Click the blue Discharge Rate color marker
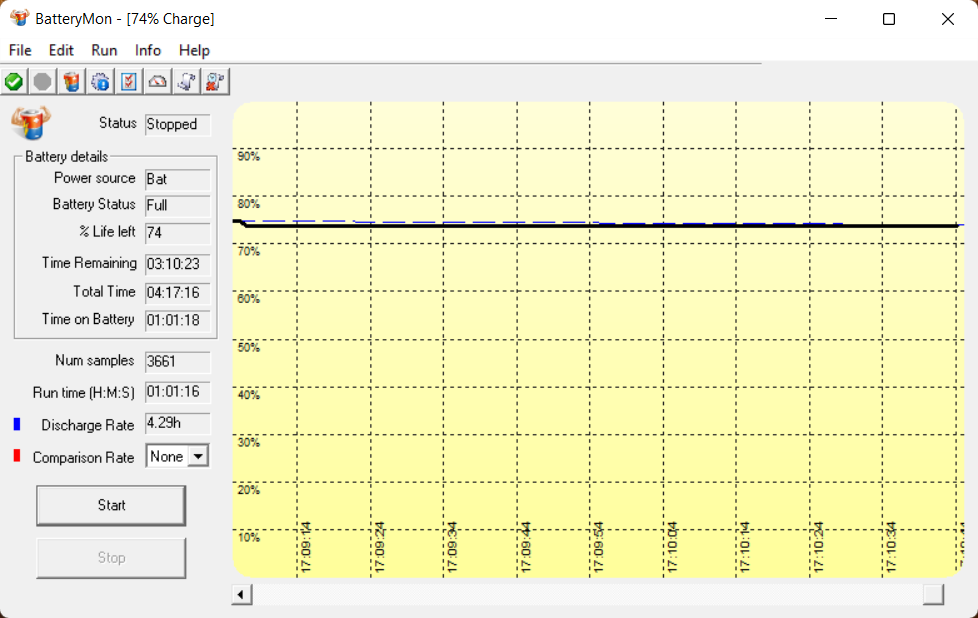Viewport: 978px width, 618px height. [x=17, y=424]
